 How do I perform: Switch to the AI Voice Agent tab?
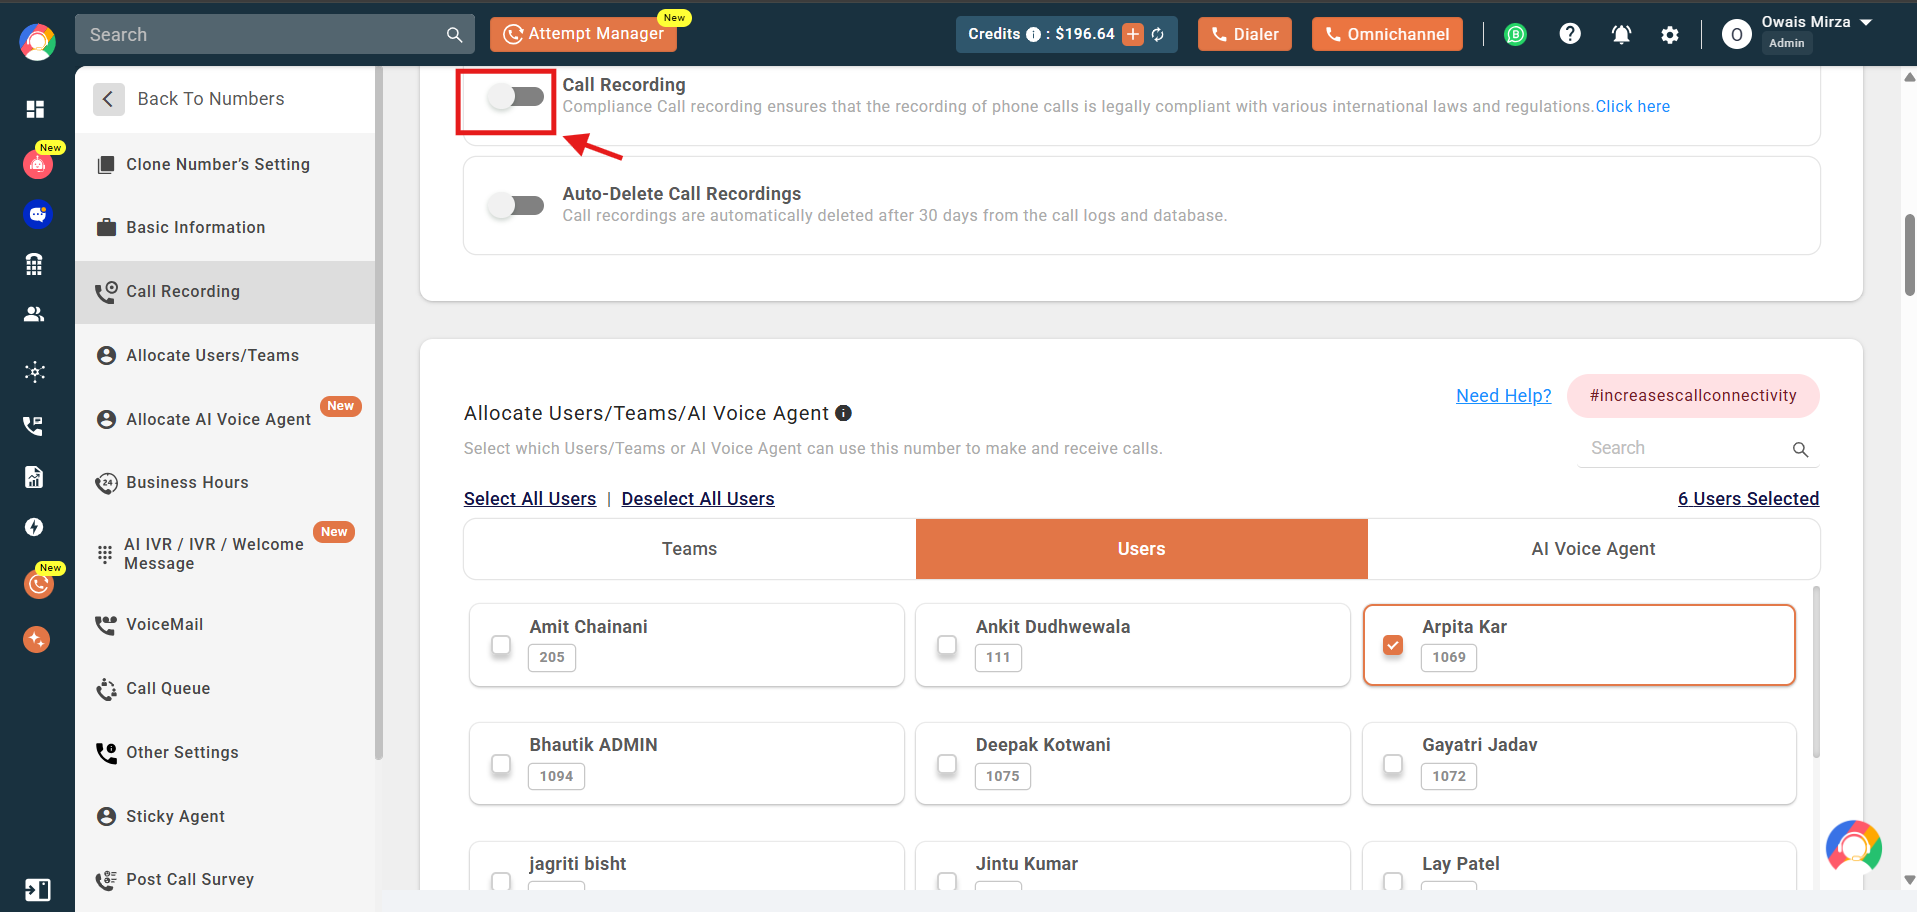click(1594, 549)
